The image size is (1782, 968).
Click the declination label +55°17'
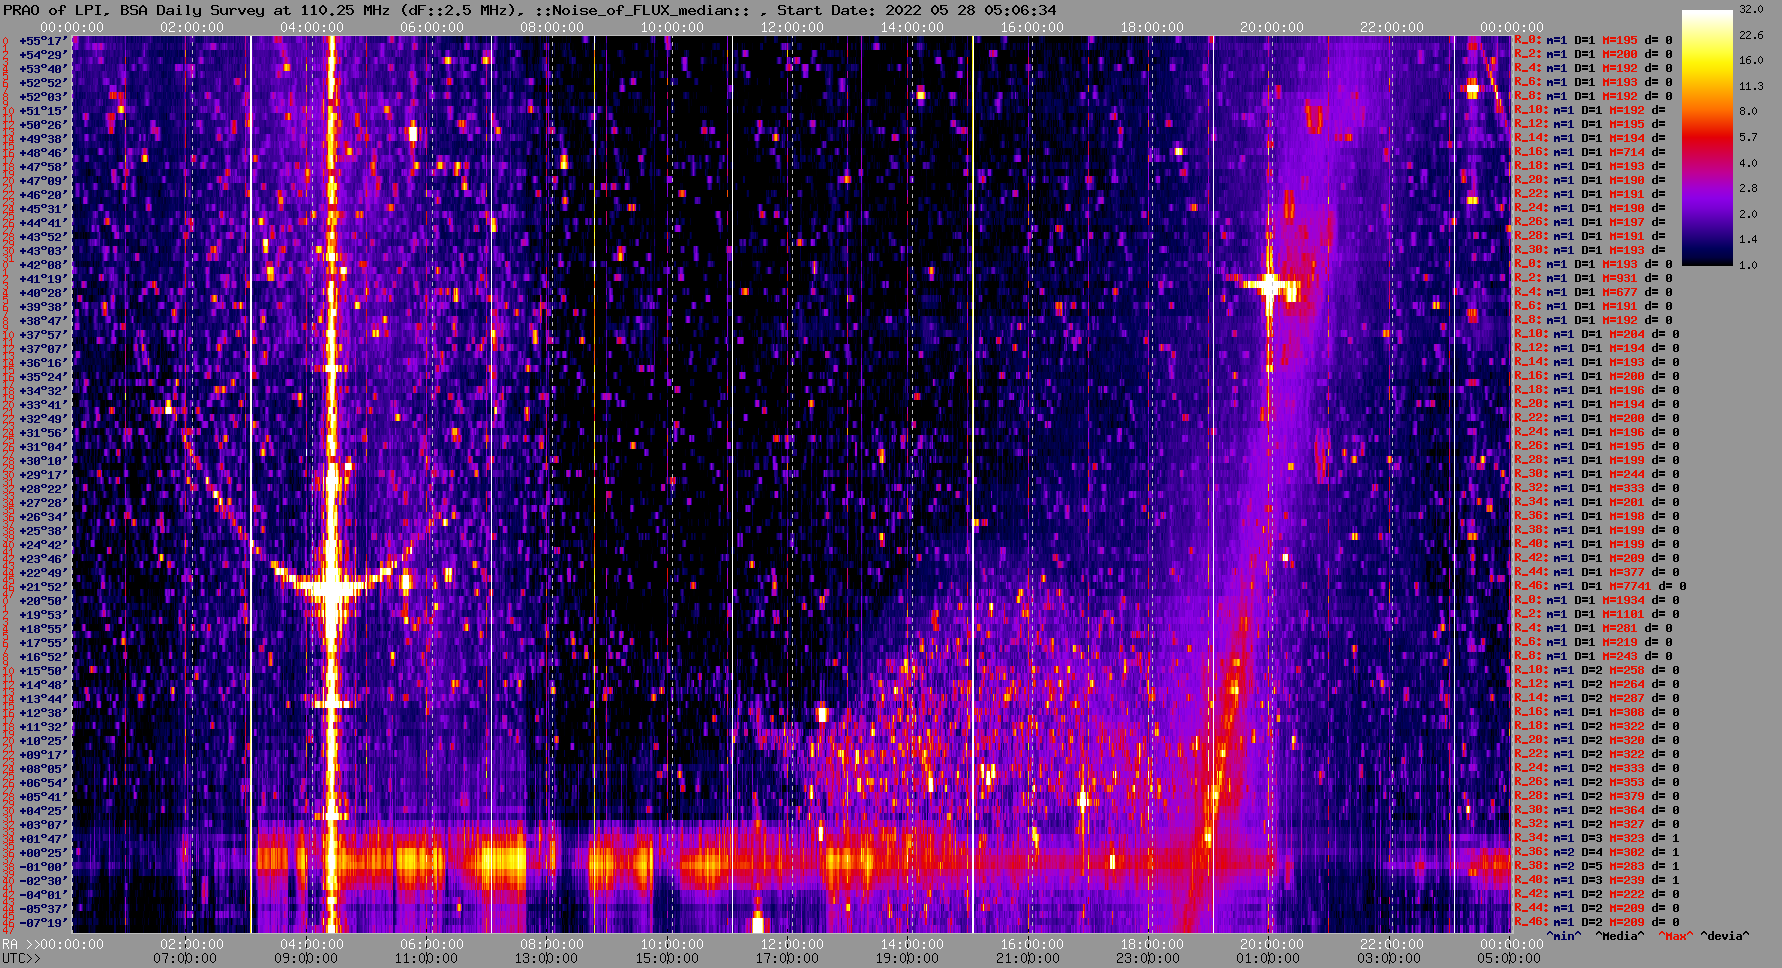[x=42, y=40]
